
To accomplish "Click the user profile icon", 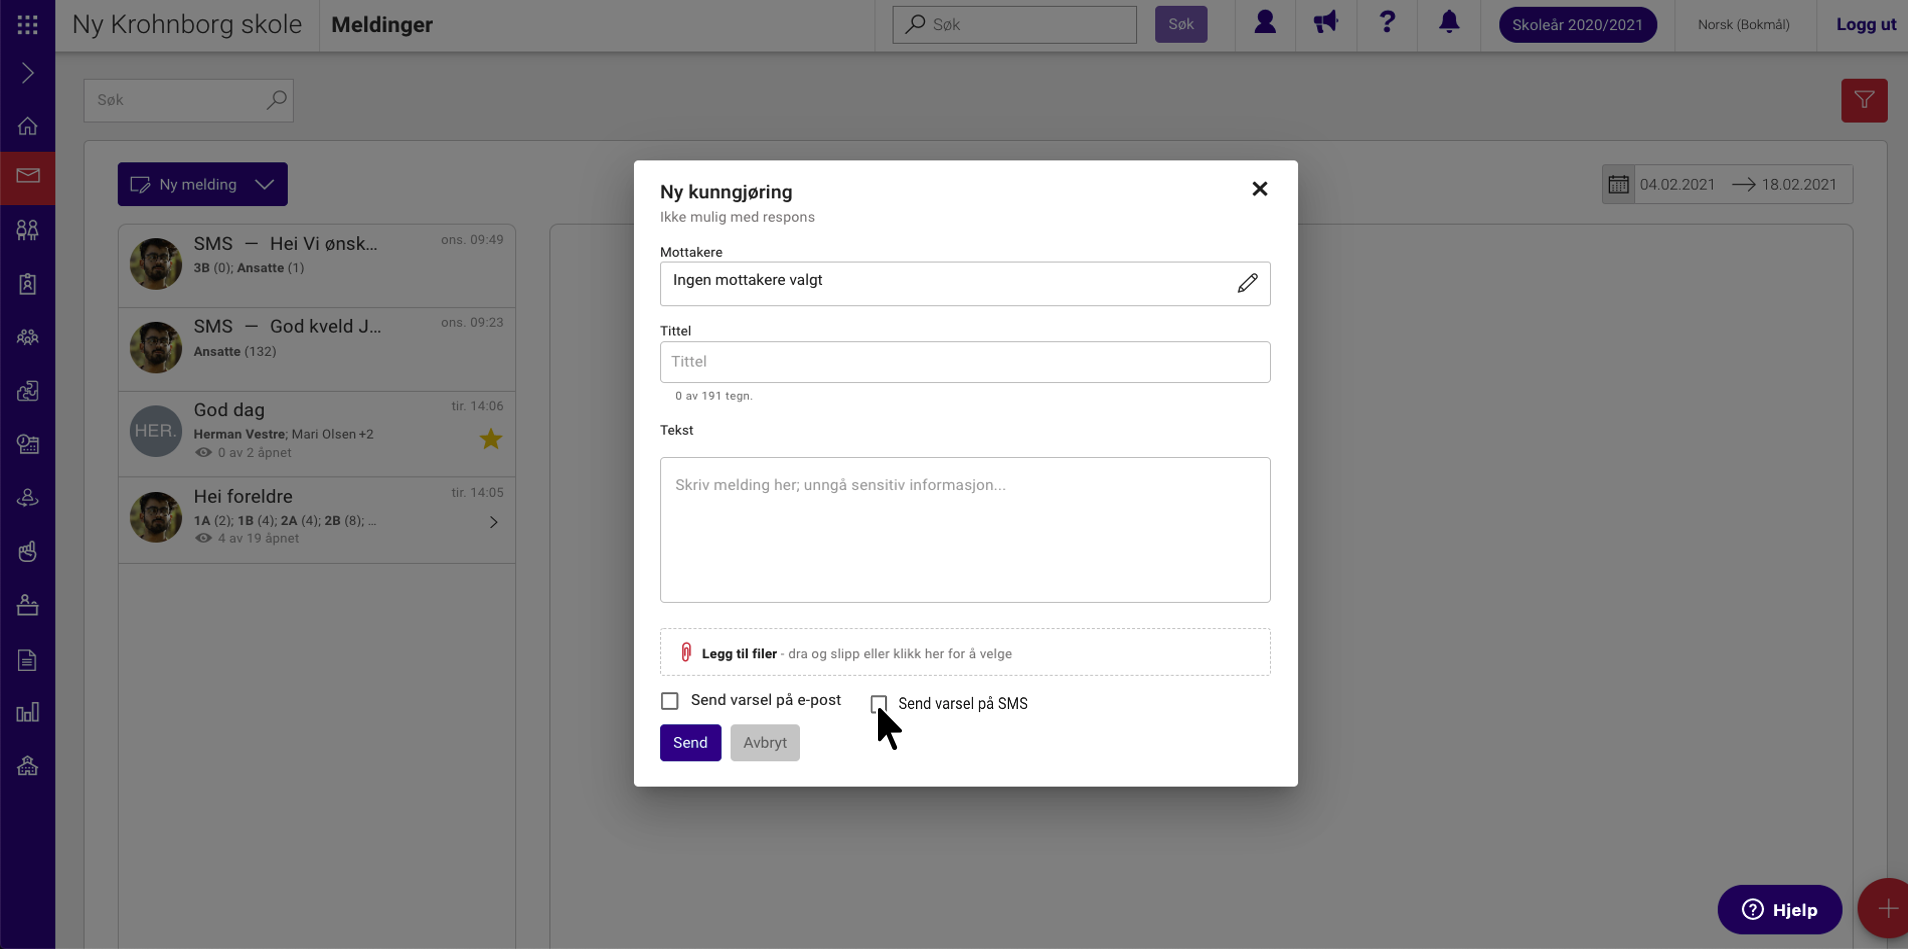I will pos(1265,22).
